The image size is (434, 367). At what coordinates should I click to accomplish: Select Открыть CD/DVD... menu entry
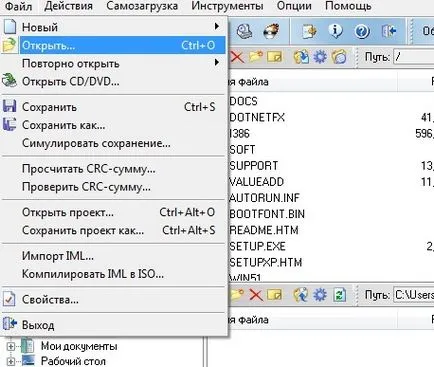click(114, 81)
